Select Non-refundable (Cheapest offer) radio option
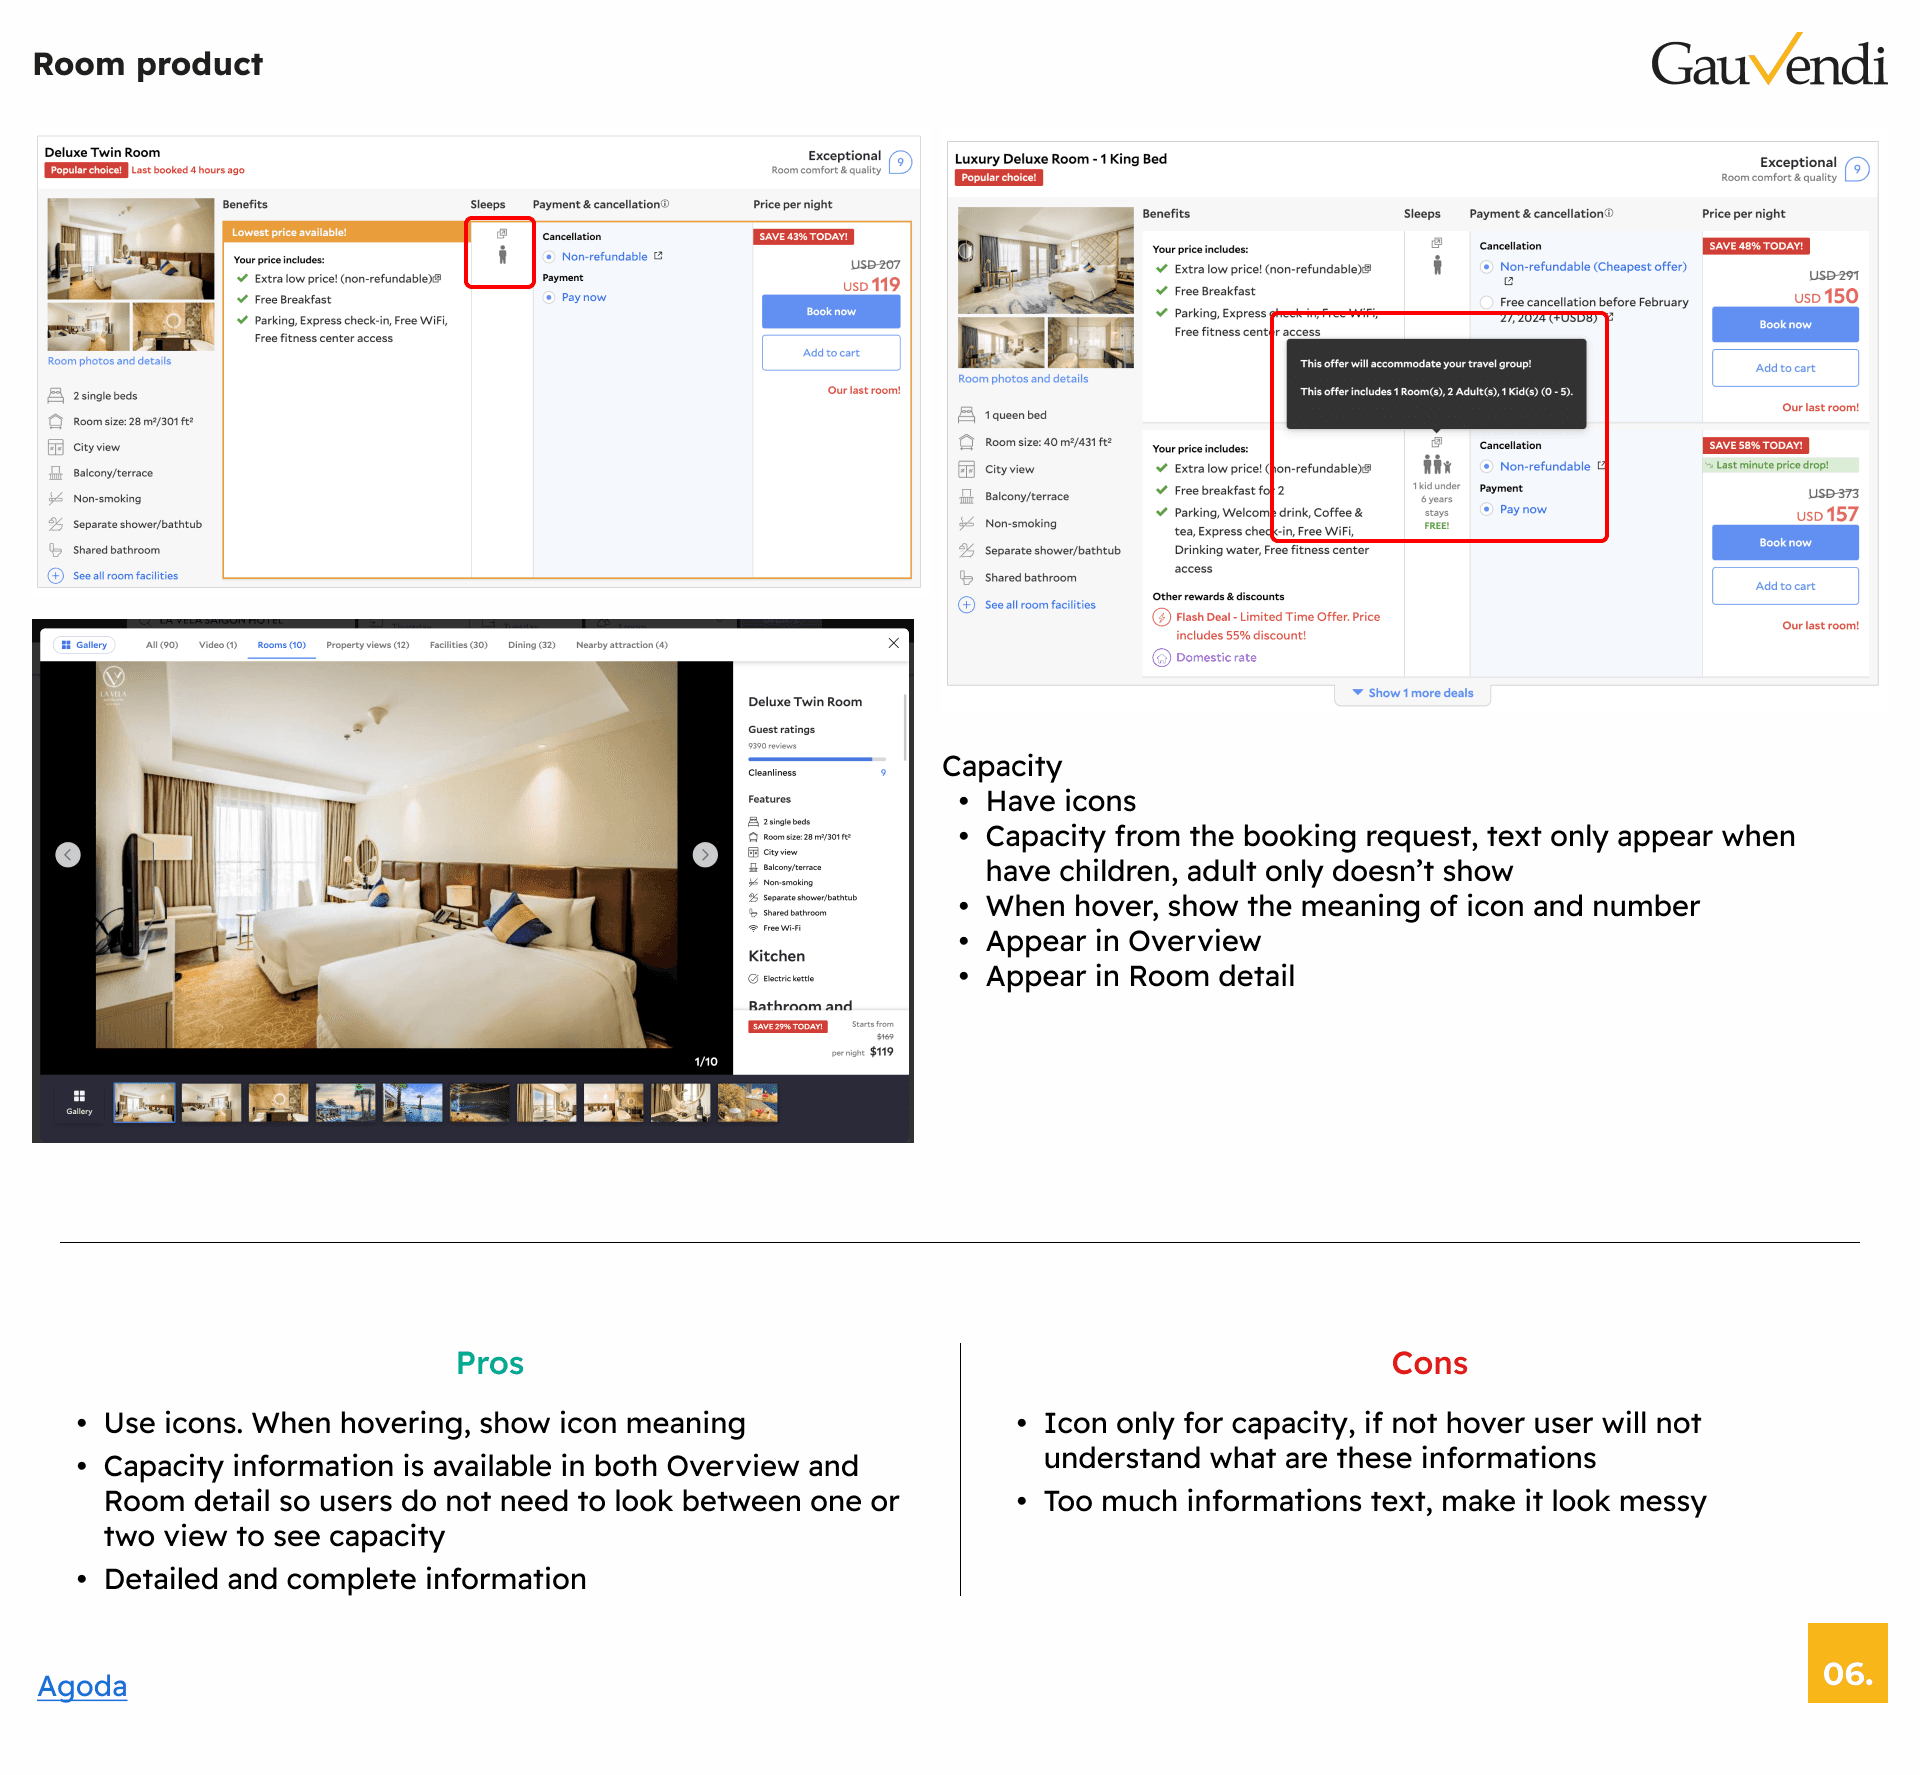Screen dimensions: 1920x1775 pyautogui.click(x=1487, y=267)
